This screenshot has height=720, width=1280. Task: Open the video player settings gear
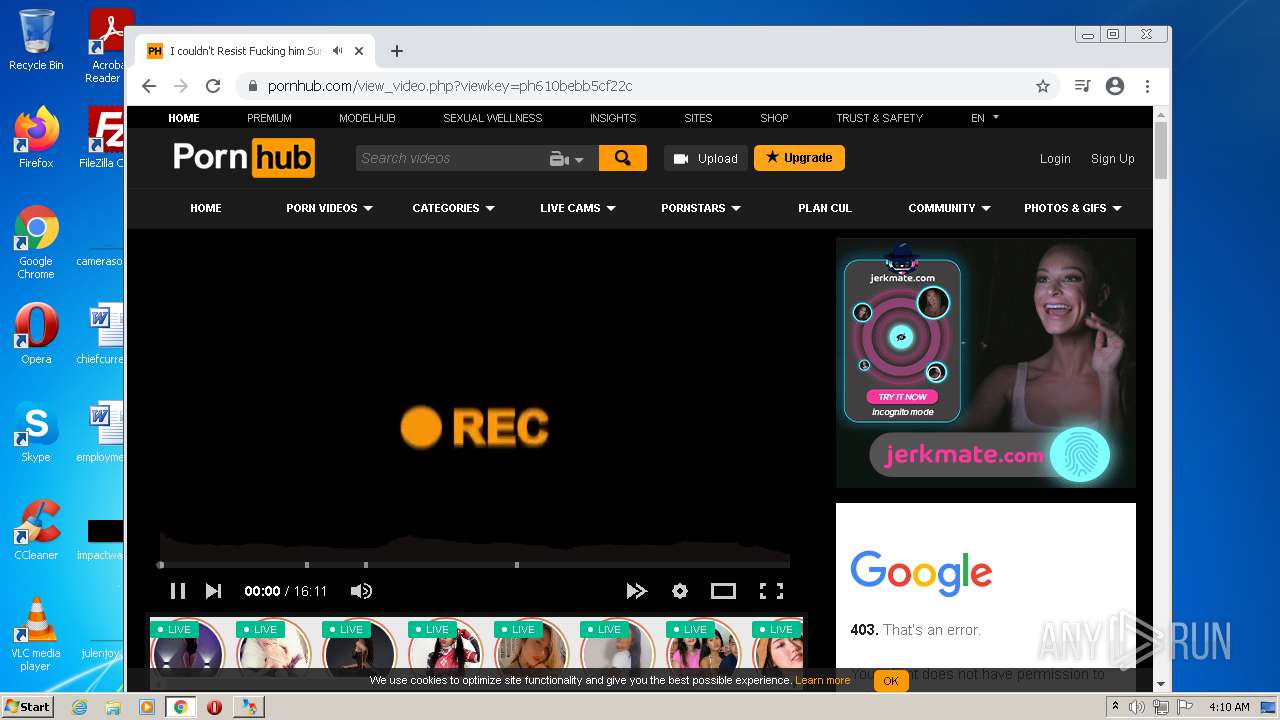(680, 591)
